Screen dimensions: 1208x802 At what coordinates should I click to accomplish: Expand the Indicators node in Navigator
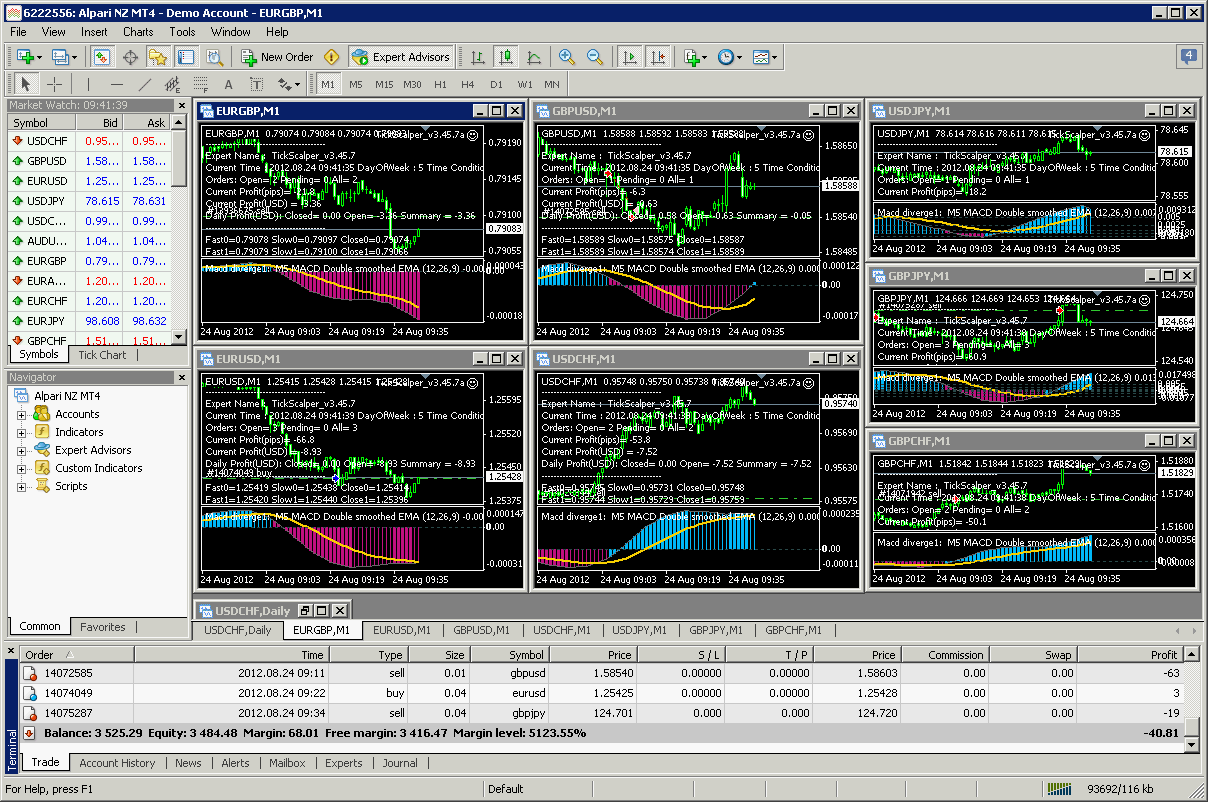pos(21,432)
